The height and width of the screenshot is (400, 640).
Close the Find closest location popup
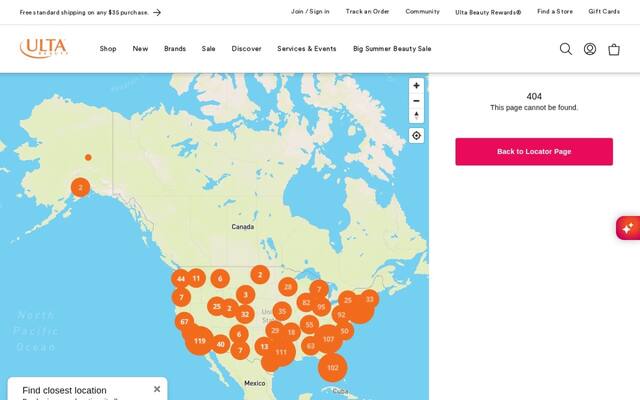pos(157,389)
